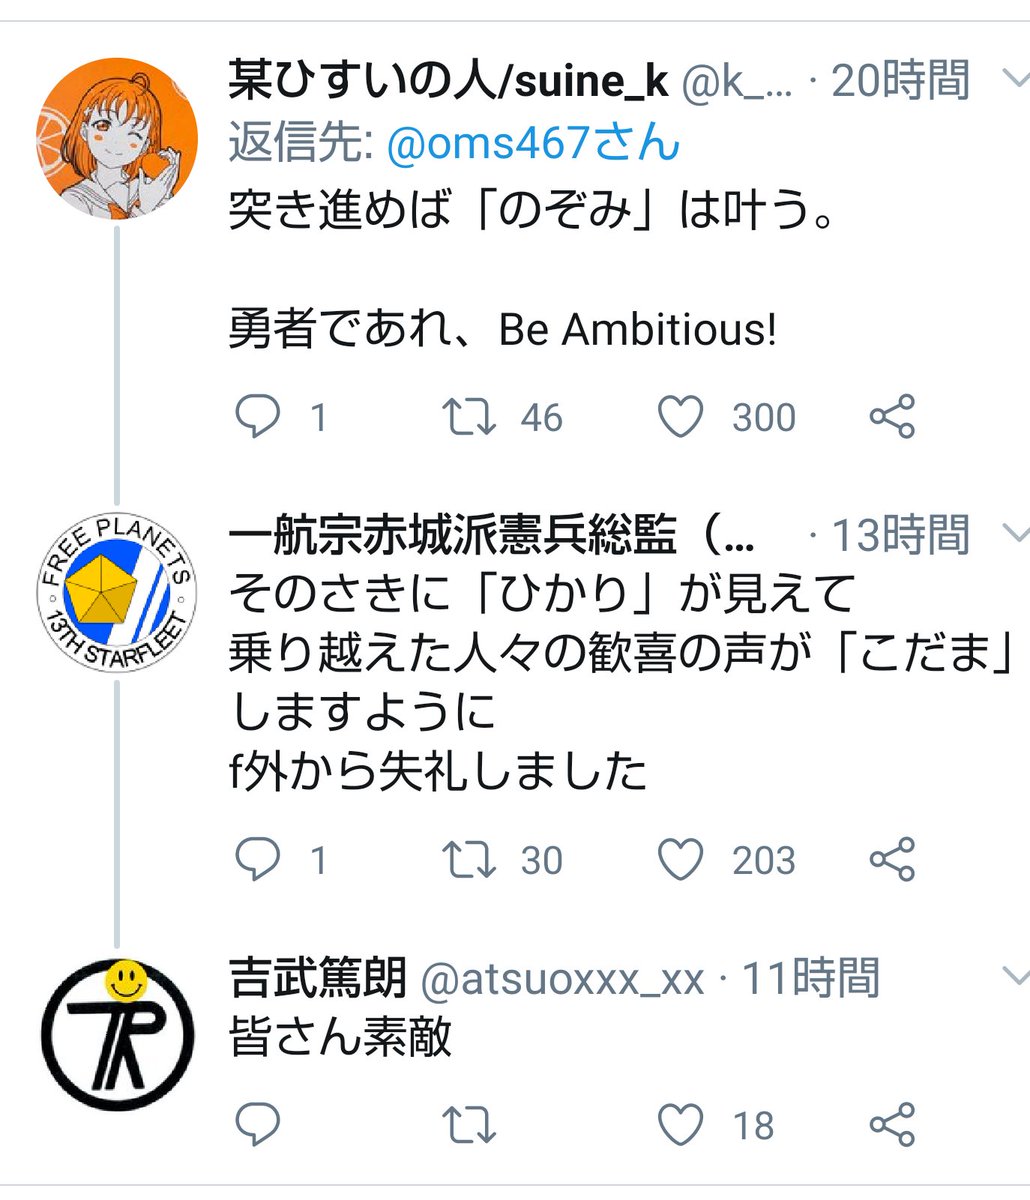View the orange anime girl avatar profile

click(117, 138)
